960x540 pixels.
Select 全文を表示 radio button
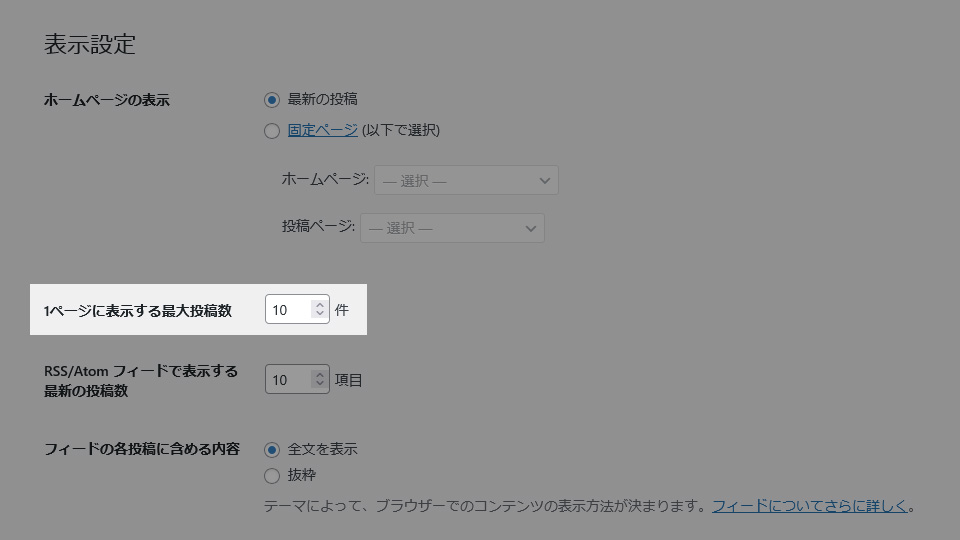pyautogui.click(x=272, y=450)
